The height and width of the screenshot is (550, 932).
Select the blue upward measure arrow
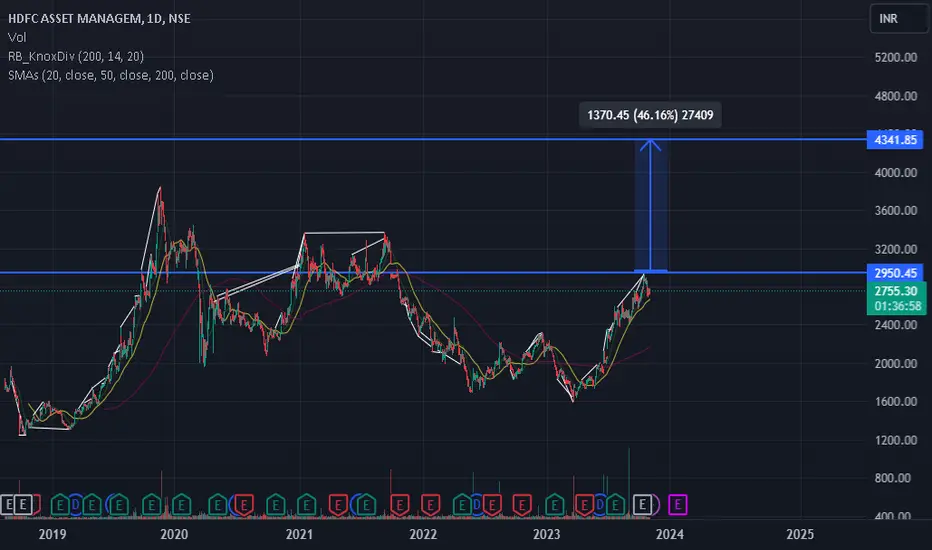click(x=650, y=205)
